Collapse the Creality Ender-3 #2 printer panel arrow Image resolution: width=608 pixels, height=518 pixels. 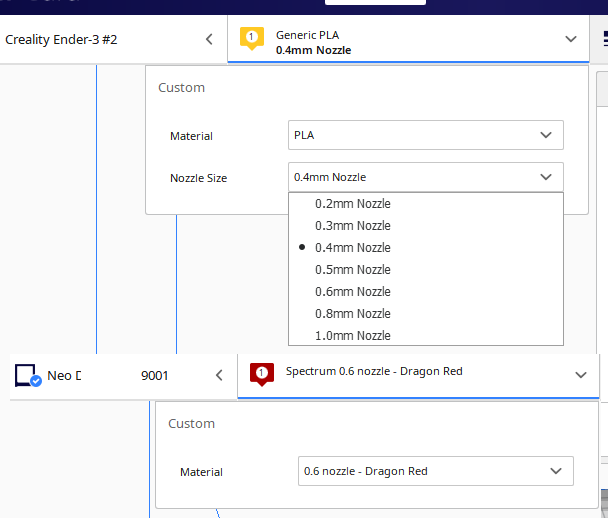pos(209,39)
